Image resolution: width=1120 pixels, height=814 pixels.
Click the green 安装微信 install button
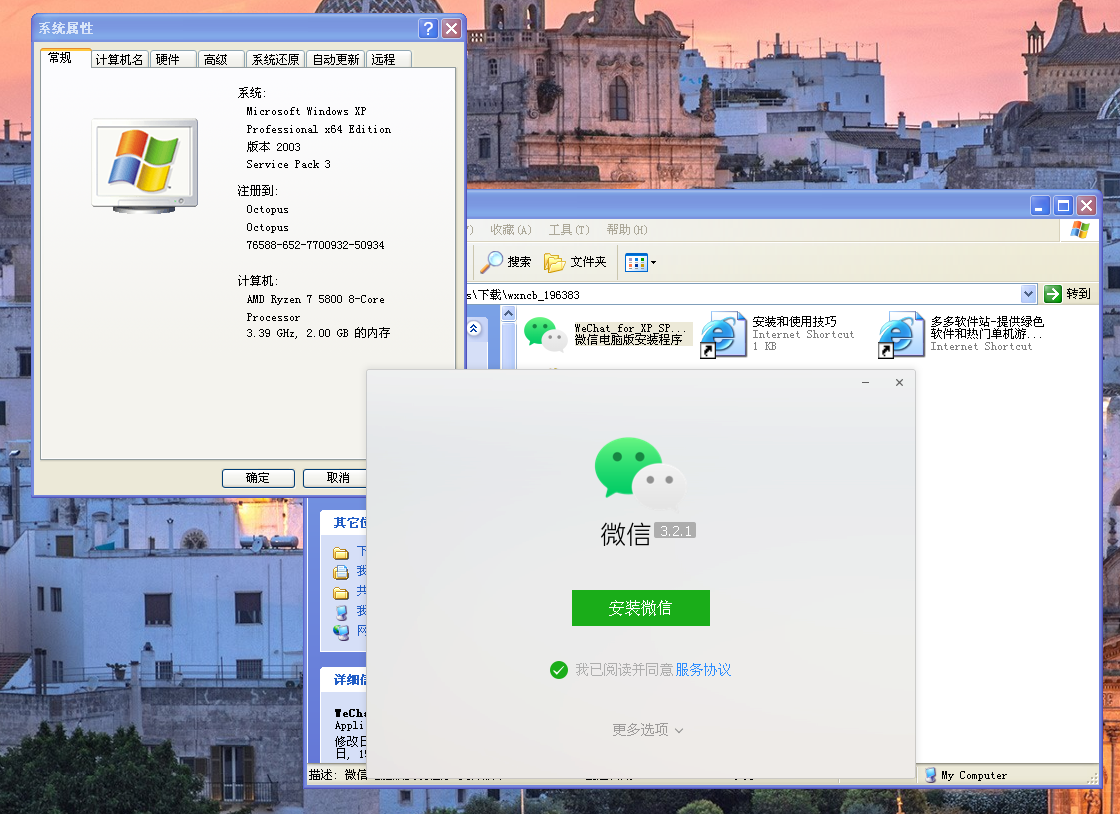tap(641, 608)
